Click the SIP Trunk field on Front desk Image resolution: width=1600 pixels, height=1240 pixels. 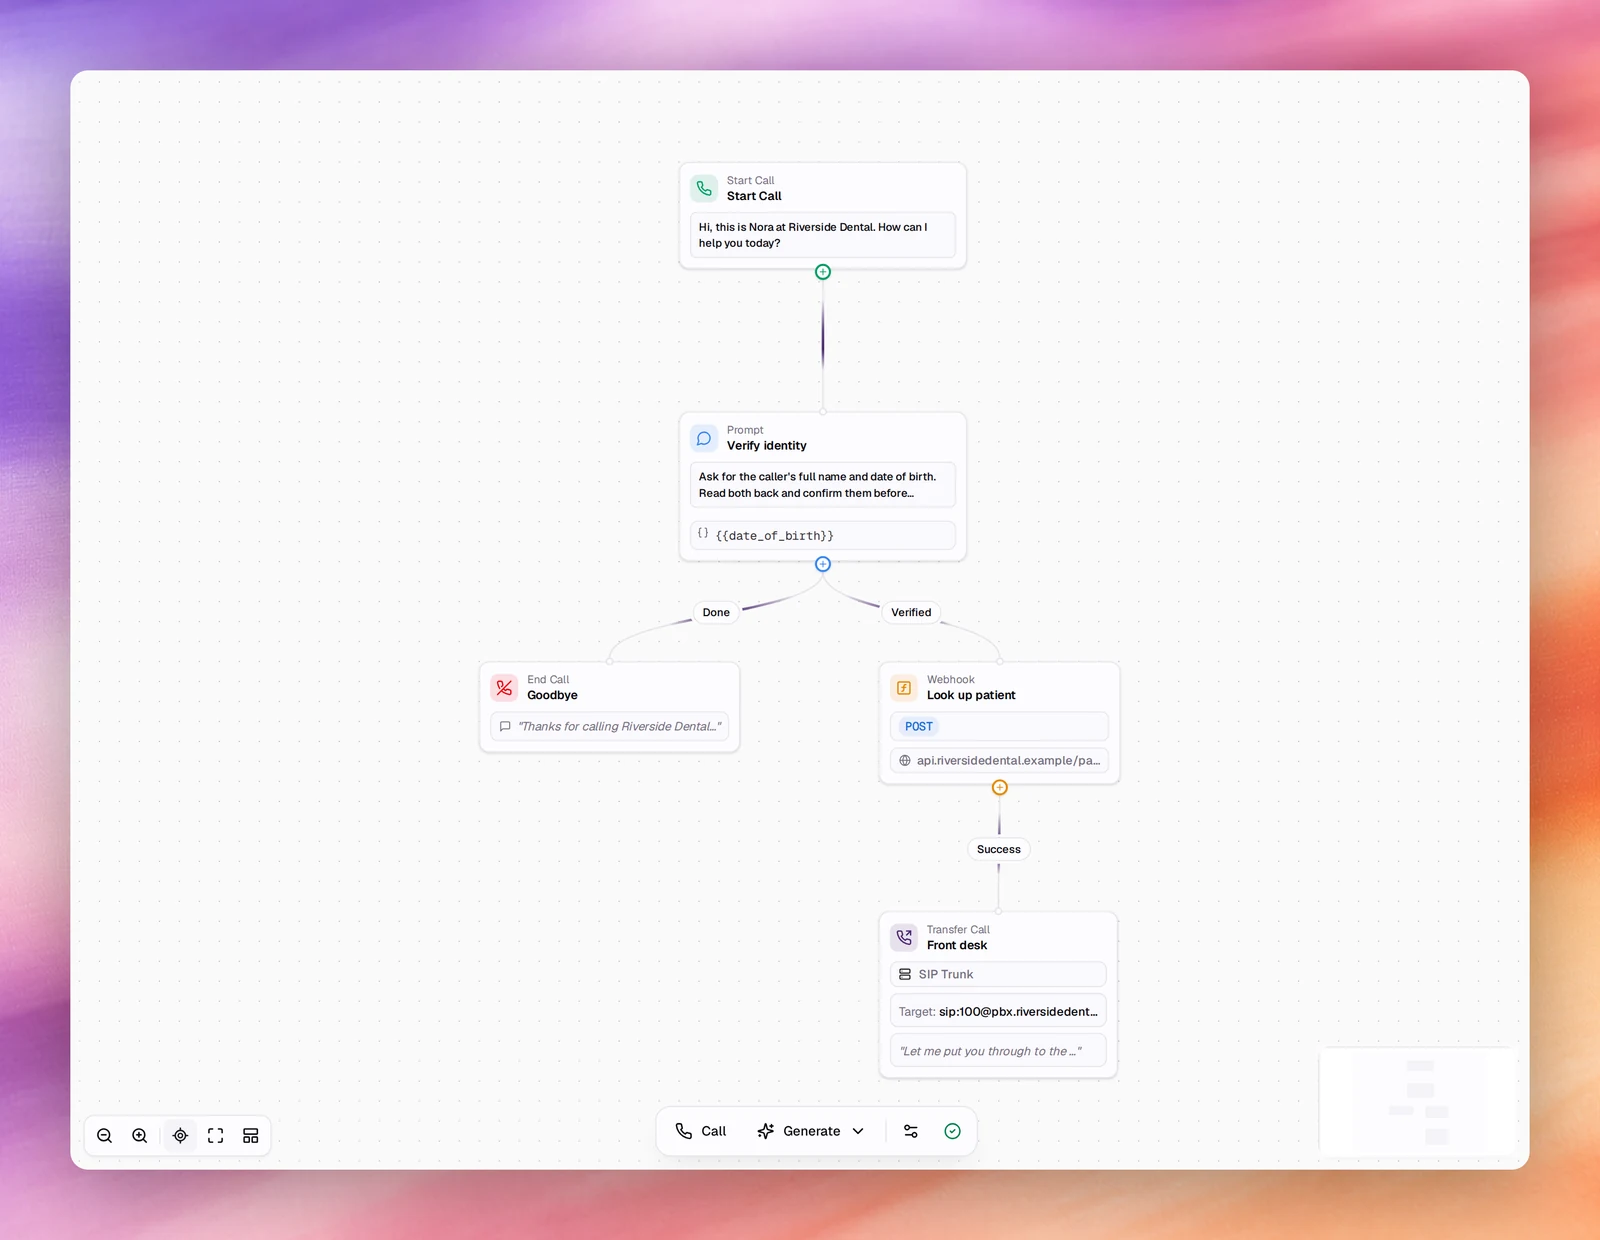point(998,974)
